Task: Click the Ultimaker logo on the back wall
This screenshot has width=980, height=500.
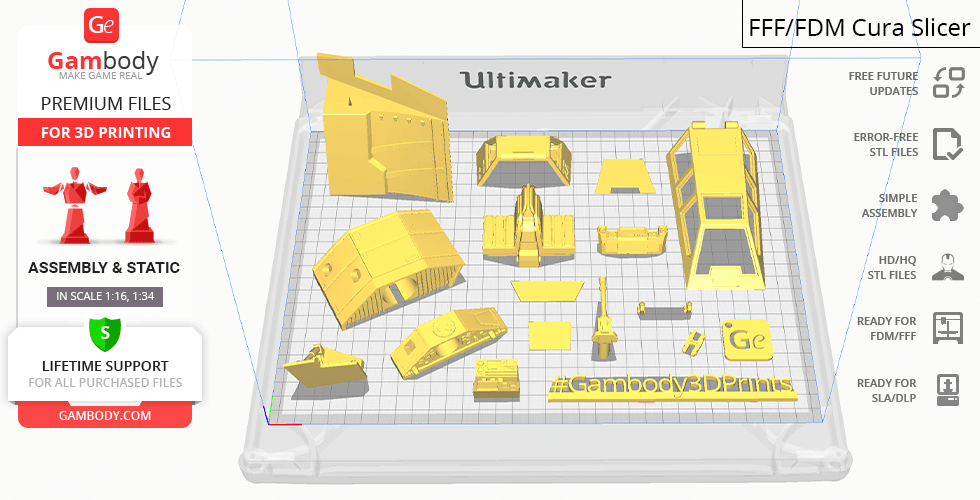Action: pos(535,80)
